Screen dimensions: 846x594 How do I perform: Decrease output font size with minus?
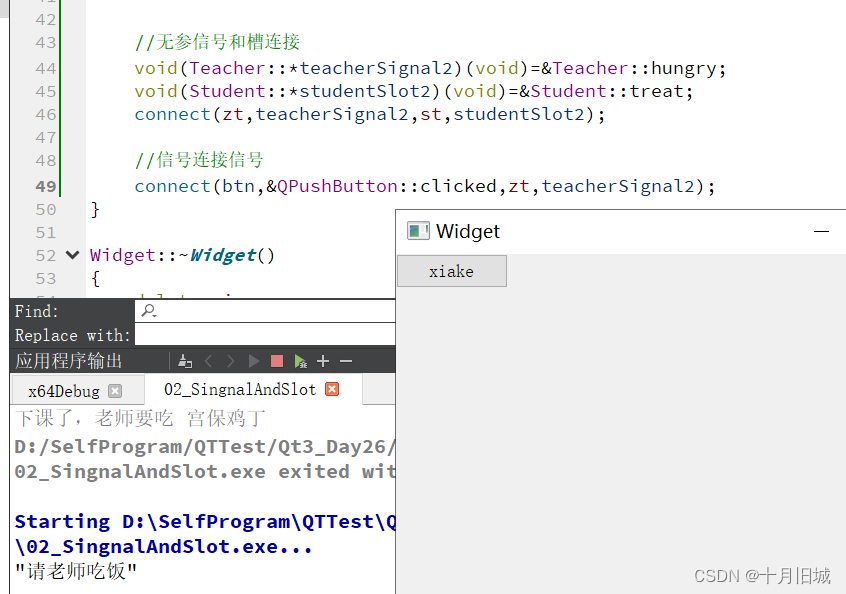[x=346, y=361]
